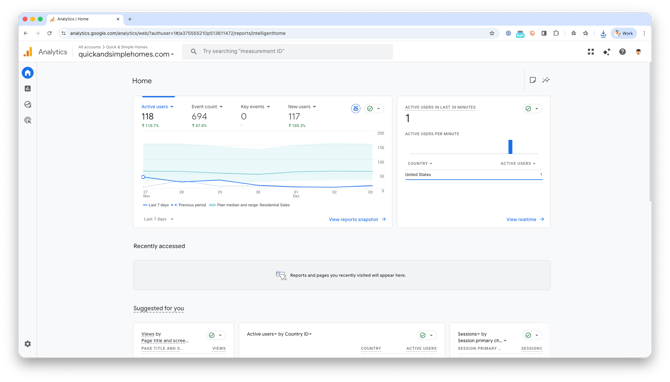Open Admin settings gear icon
The width and height of the screenshot is (670, 382).
click(28, 344)
